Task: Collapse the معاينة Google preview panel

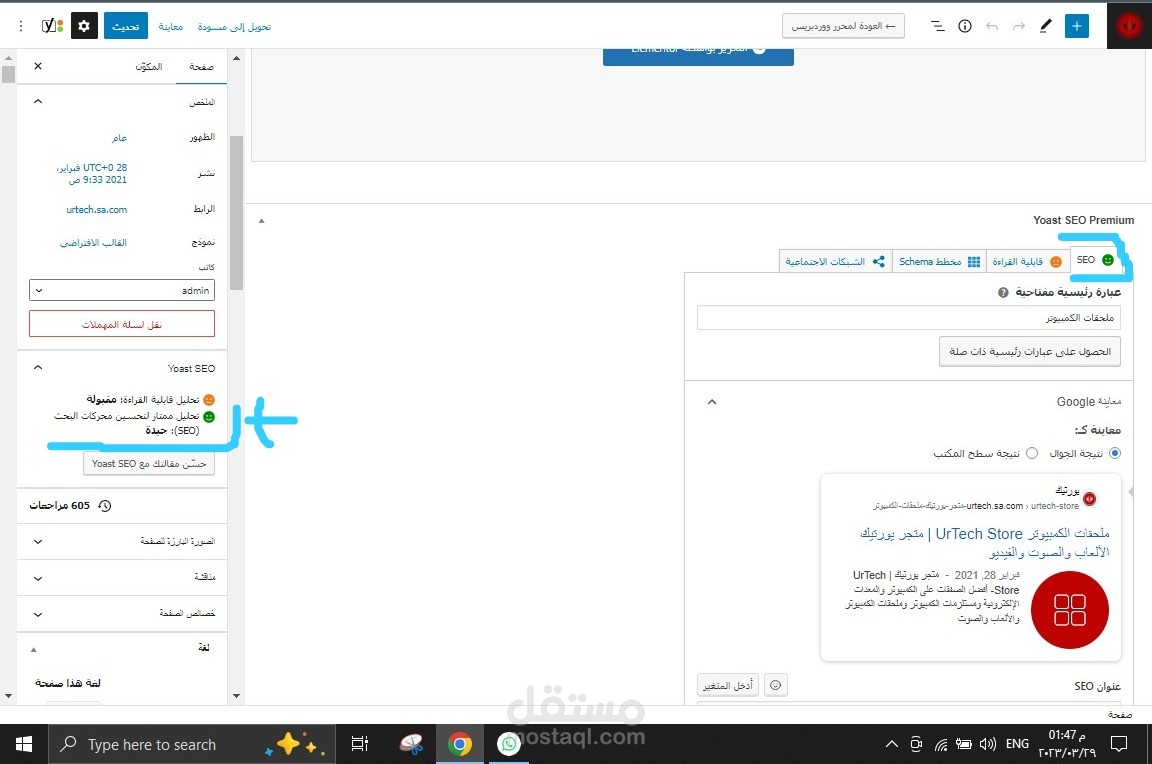Action: [x=711, y=402]
